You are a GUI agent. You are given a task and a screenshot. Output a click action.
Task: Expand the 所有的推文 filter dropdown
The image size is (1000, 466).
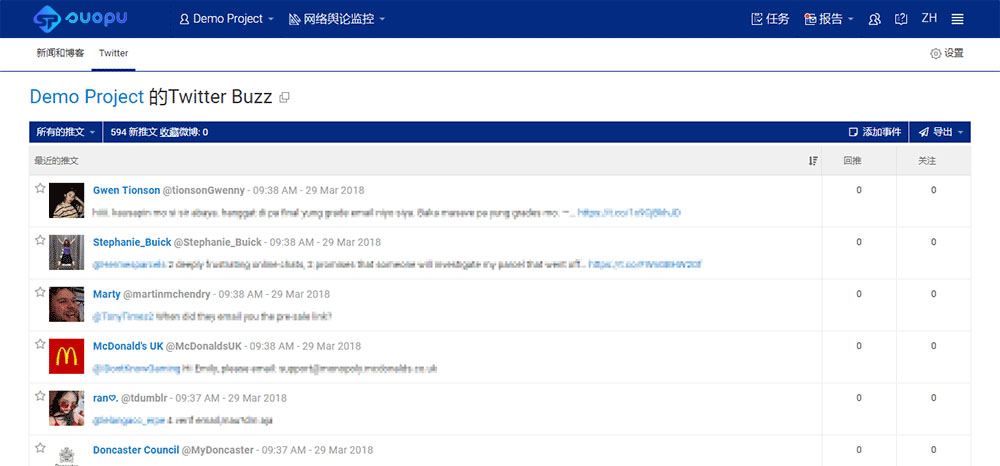click(66, 132)
